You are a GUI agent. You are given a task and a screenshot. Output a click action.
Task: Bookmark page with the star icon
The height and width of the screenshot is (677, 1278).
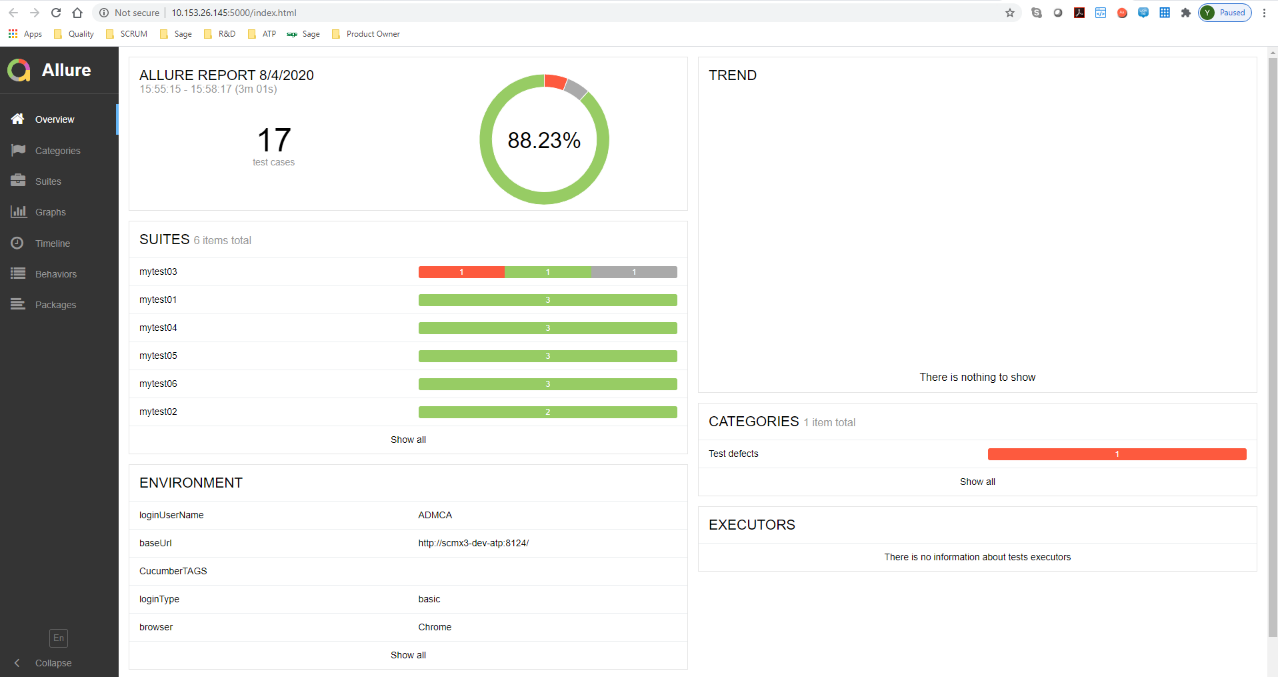click(1010, 13)
